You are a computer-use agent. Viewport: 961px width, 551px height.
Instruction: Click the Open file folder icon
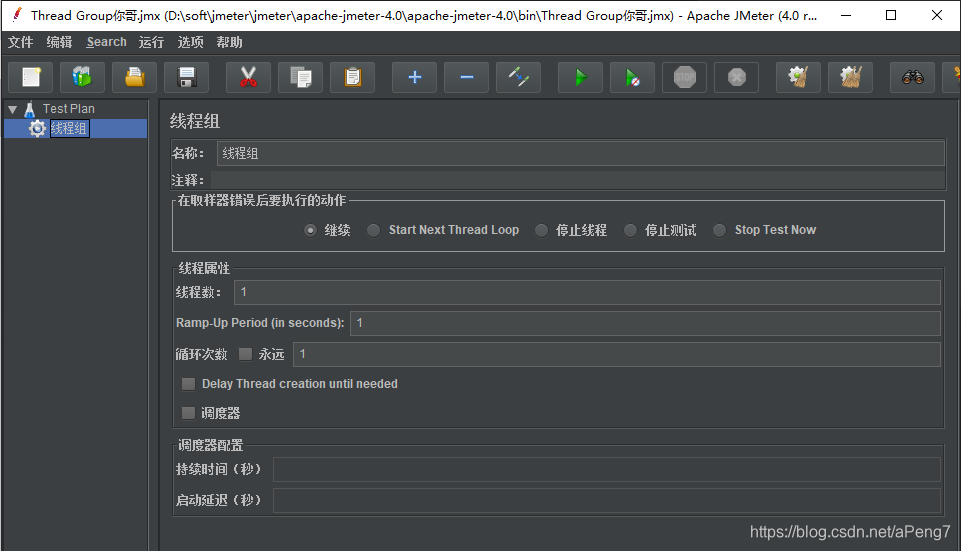(134, 77)
